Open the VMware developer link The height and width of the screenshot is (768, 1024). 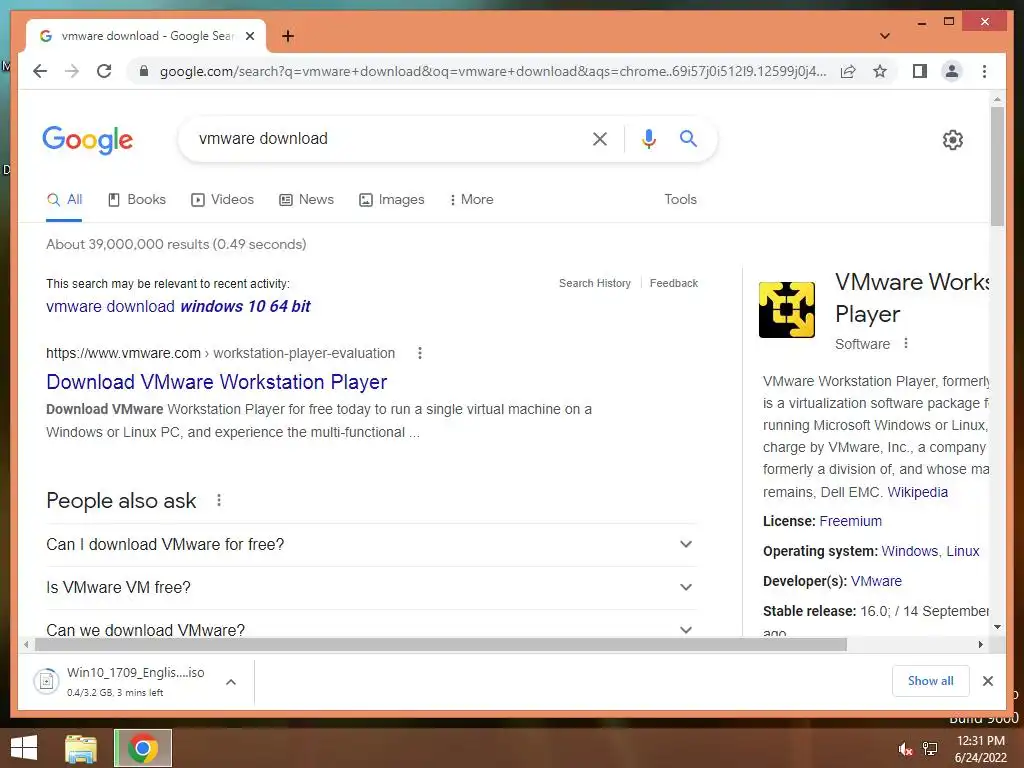[876, 581]
